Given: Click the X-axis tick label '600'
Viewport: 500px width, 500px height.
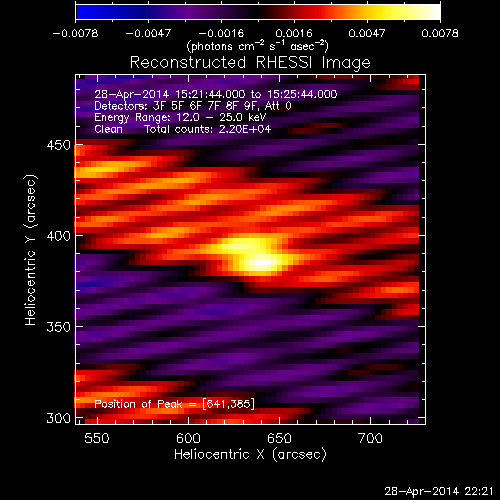Looking at the screenshot, I should point(188,438).
